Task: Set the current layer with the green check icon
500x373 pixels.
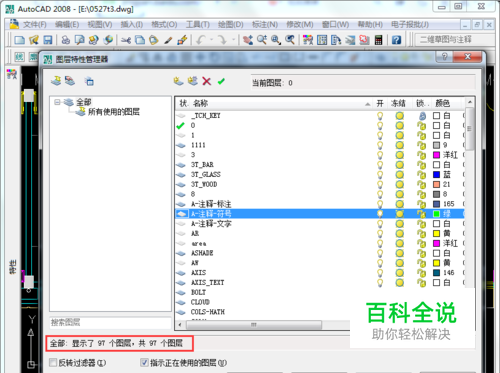Action: pyautogui.click(x=221, y=81)
